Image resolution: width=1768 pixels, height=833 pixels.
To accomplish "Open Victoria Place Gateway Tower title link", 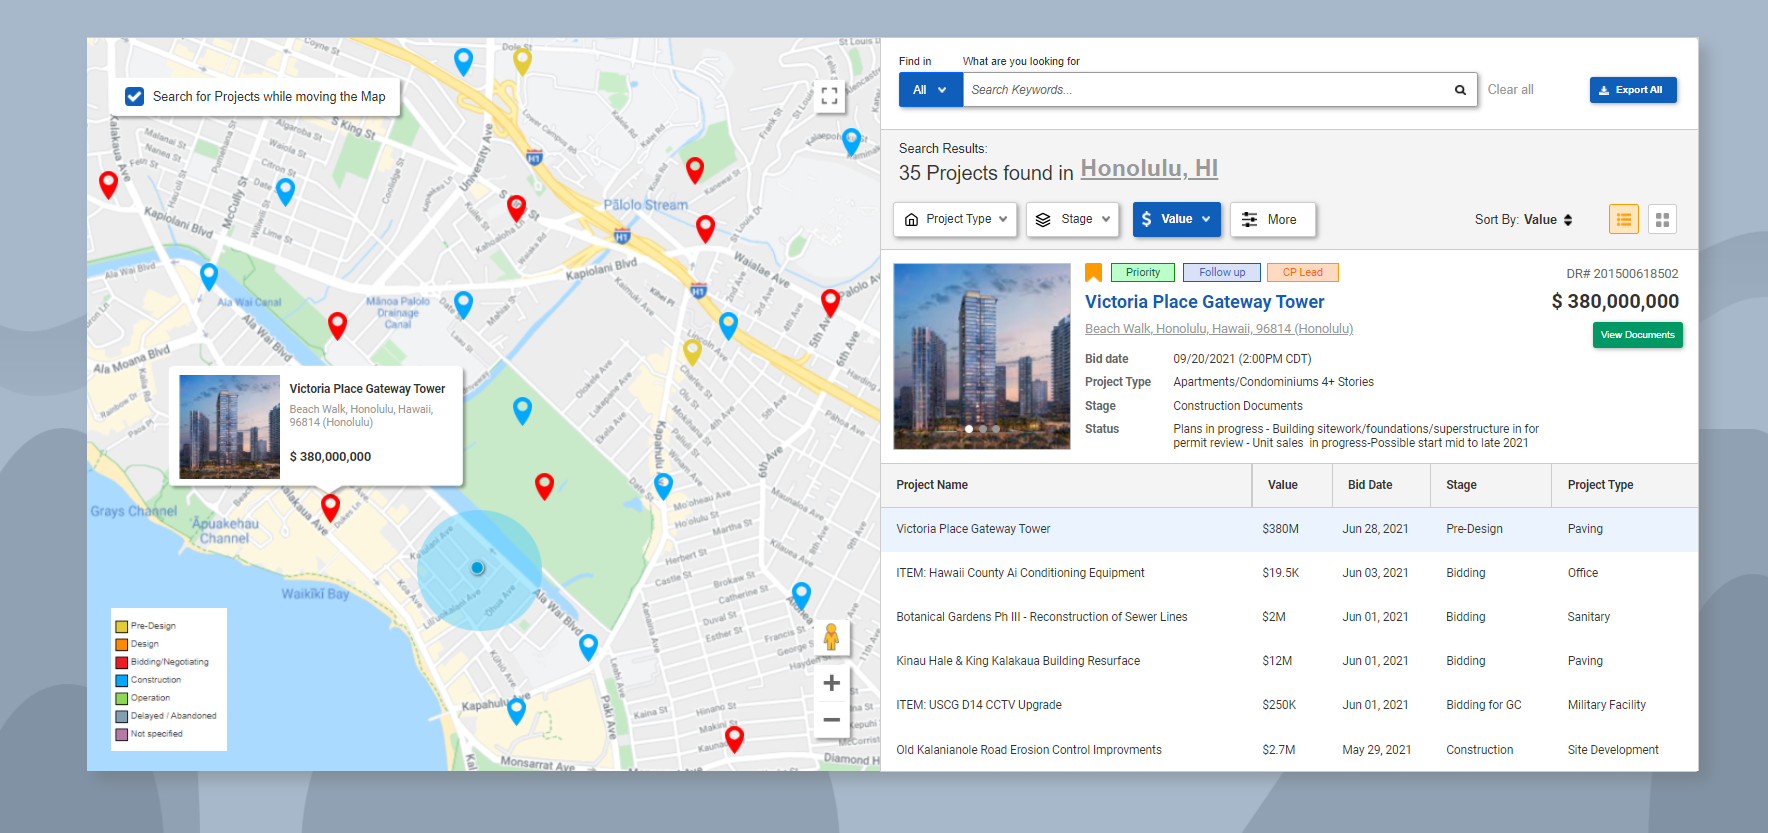I will click(1204, 302).
